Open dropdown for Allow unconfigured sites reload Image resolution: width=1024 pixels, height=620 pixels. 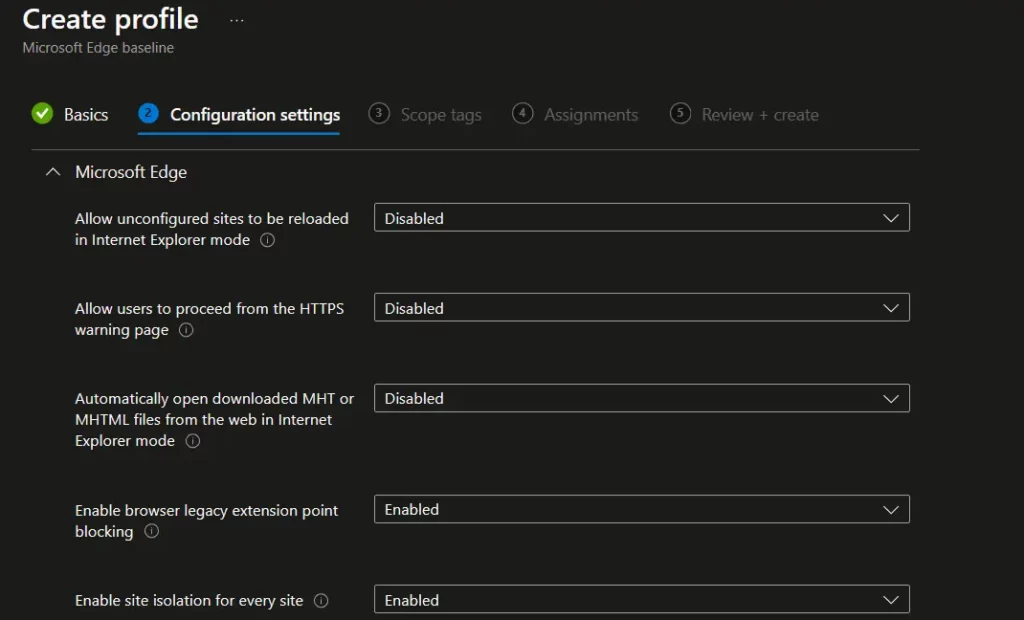point(641,218)
